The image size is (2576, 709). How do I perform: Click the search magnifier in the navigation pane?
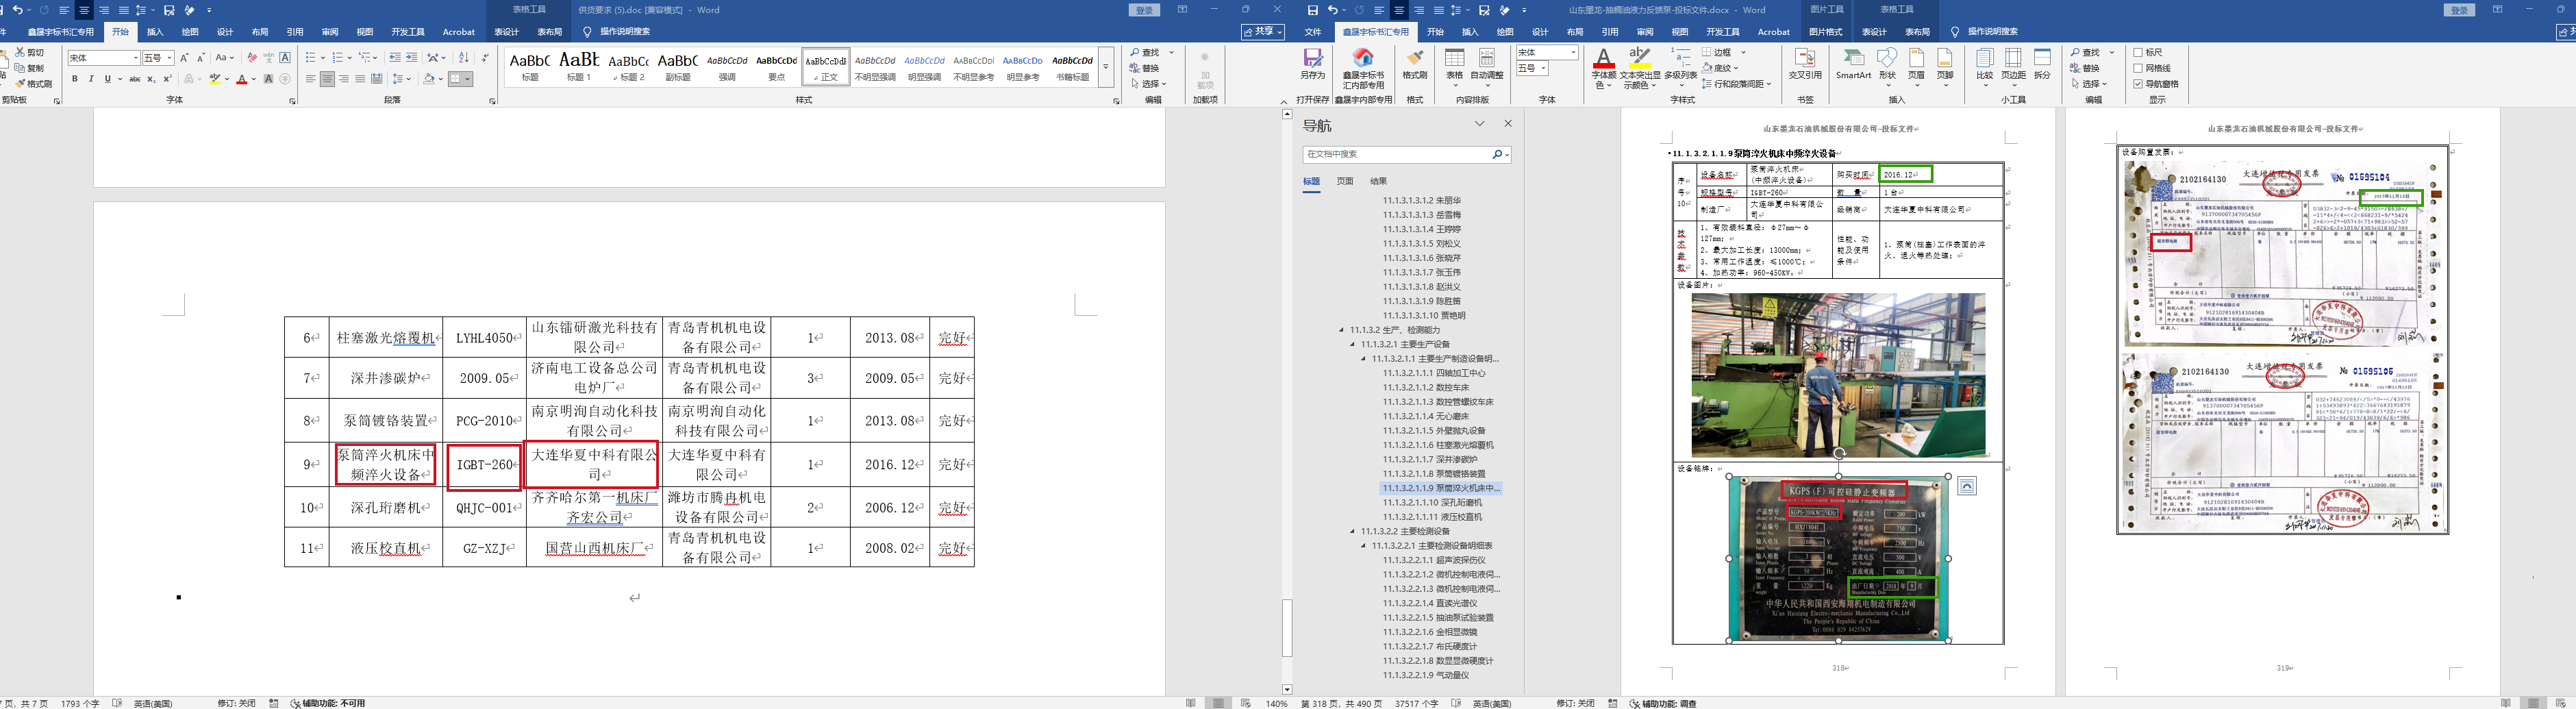pyautogui.click(x=1496, y=155)
